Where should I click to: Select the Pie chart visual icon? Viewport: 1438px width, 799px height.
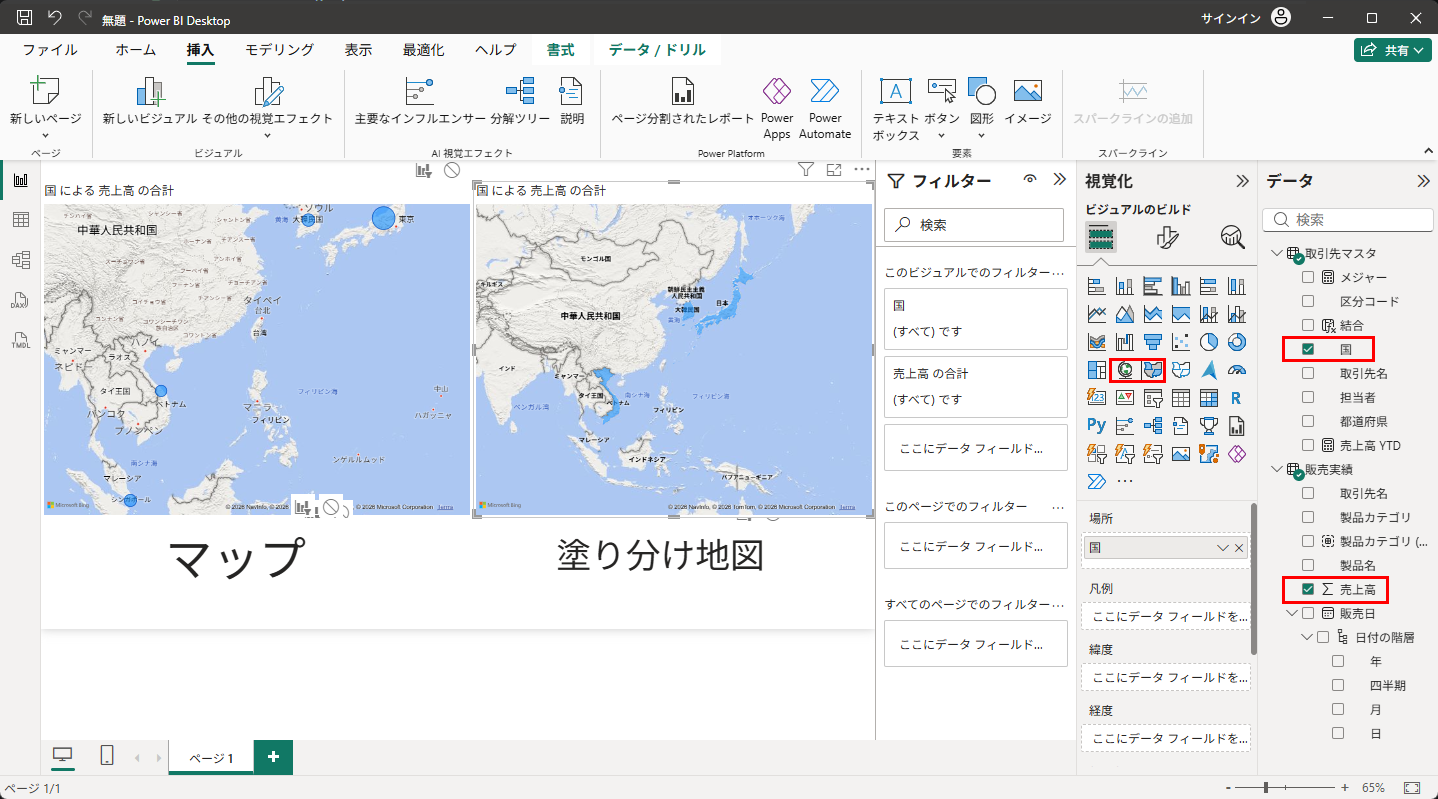(1209, 342)
